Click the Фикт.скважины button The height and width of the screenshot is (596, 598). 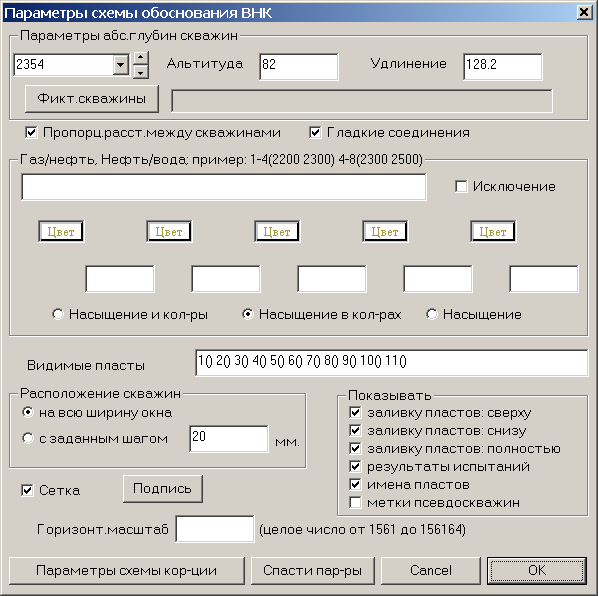point(92,99)
